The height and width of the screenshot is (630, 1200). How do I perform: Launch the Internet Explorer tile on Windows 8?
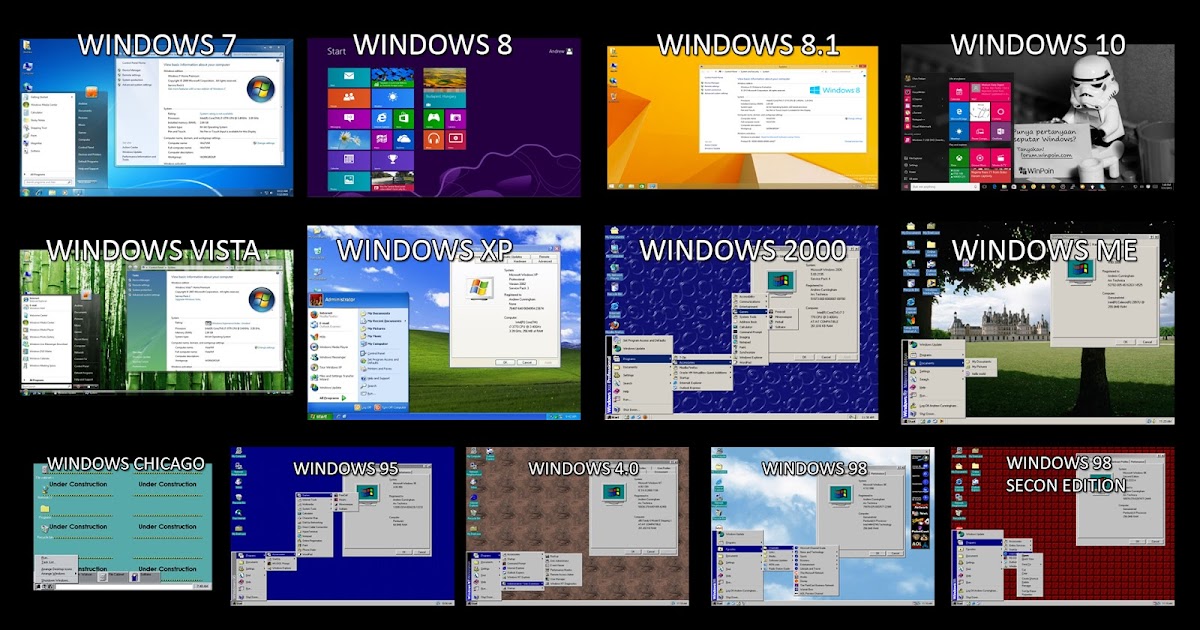pyautogui.click(x=380, y=118)
